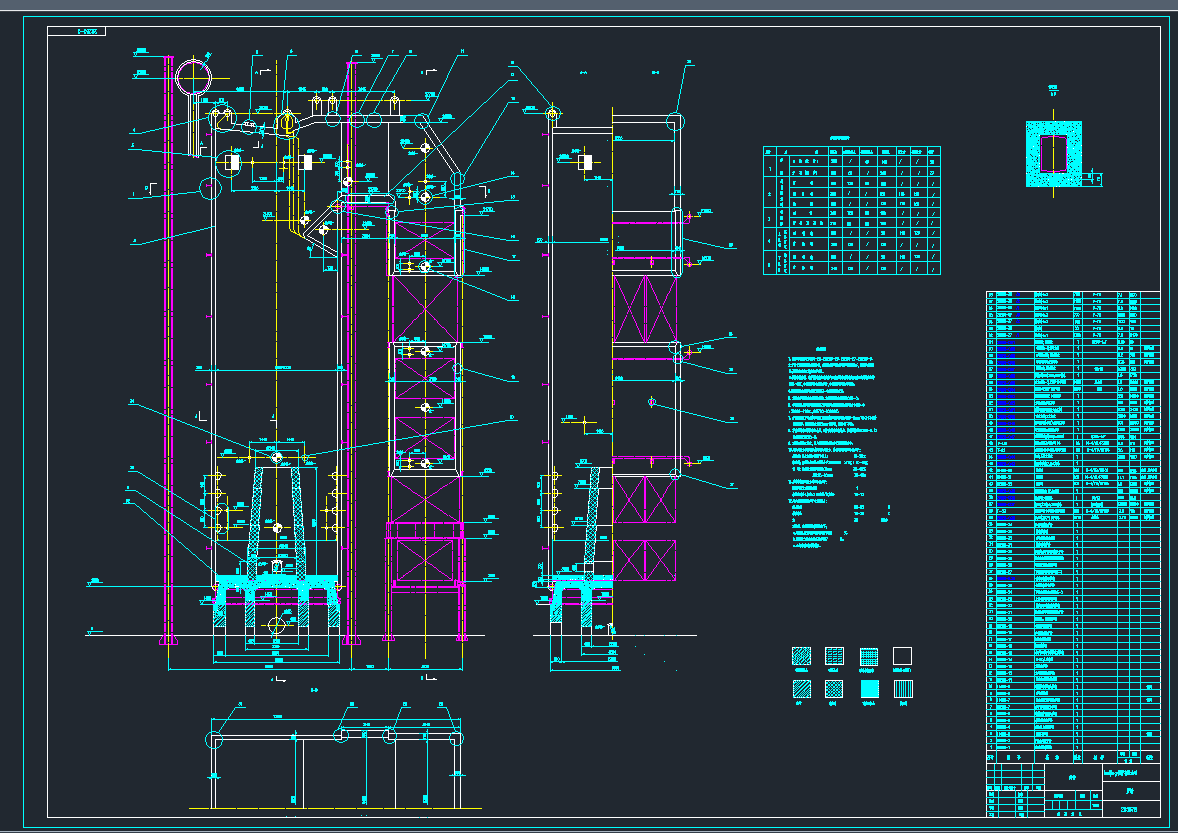Image resolution: width=1178 pixels, height=833 pixels.
Task: Select the solid cyan fill swatch
Action: [868, 688]
